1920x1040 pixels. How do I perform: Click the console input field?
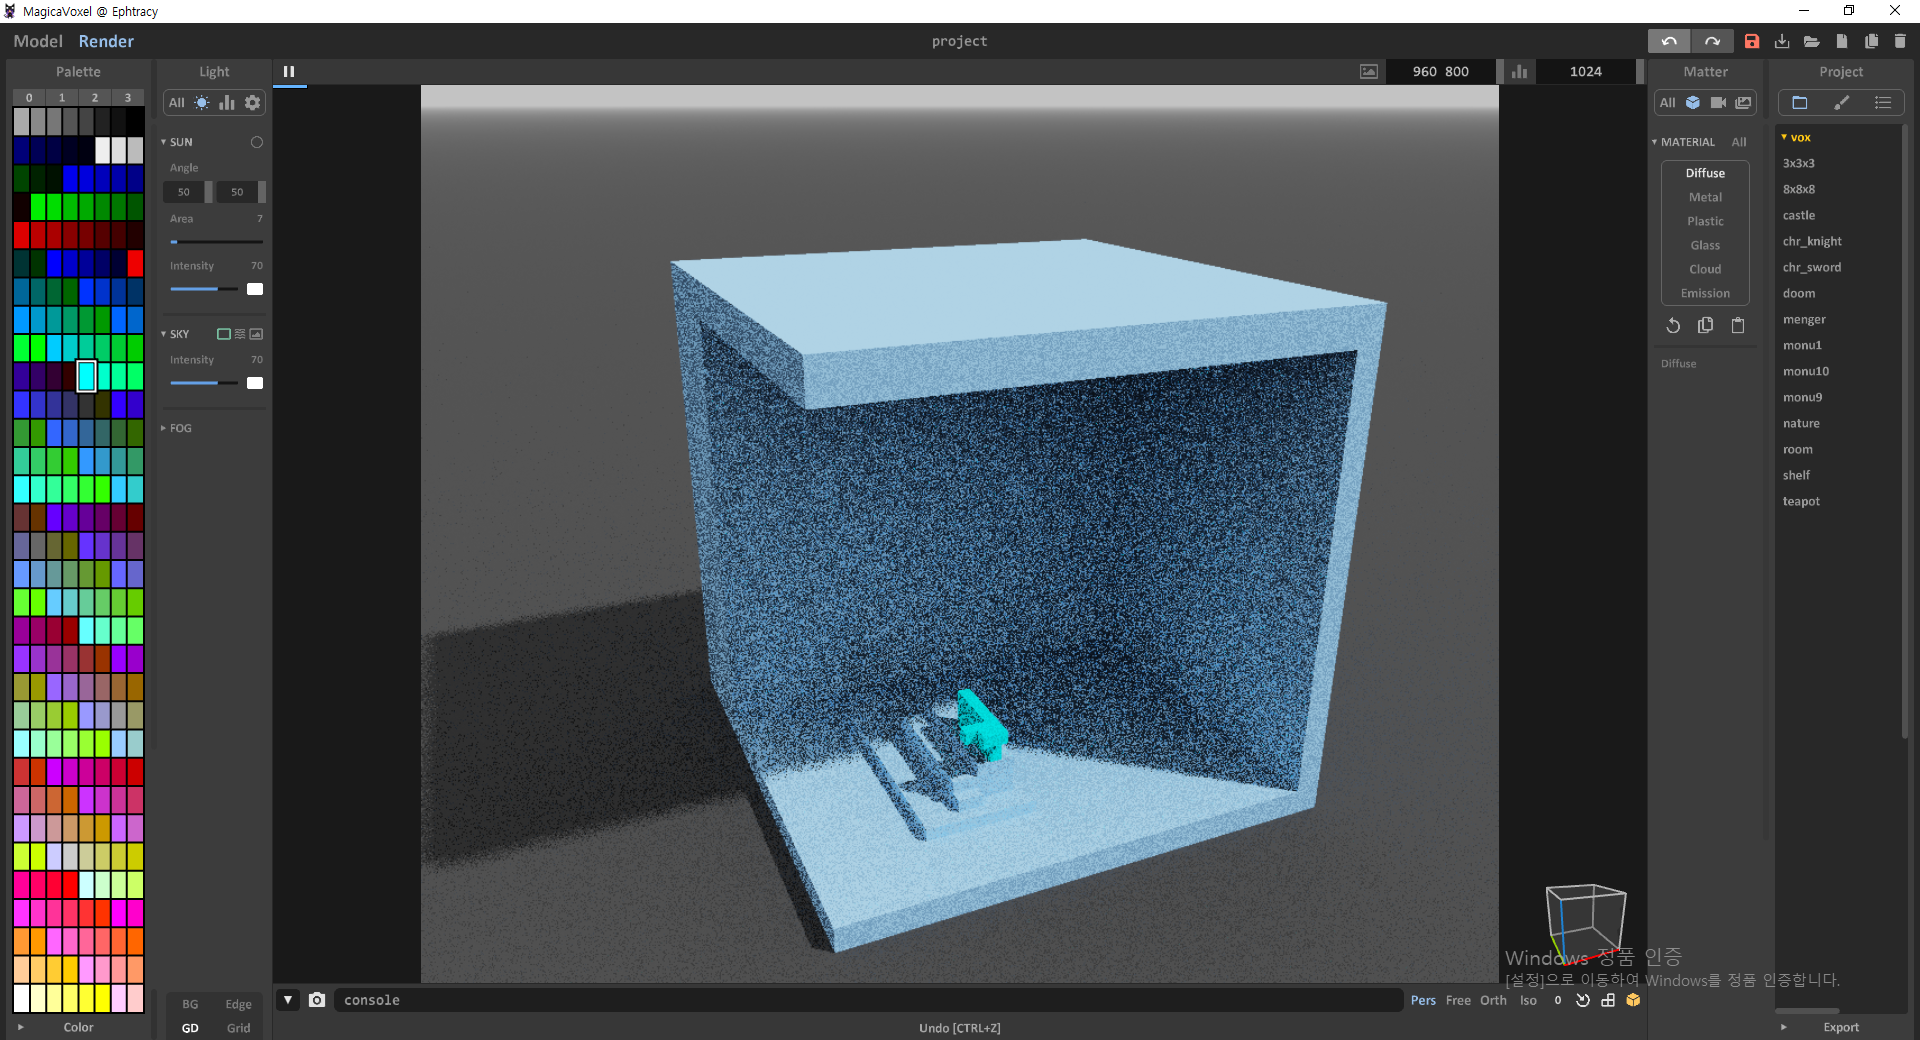click(868, 1000)
